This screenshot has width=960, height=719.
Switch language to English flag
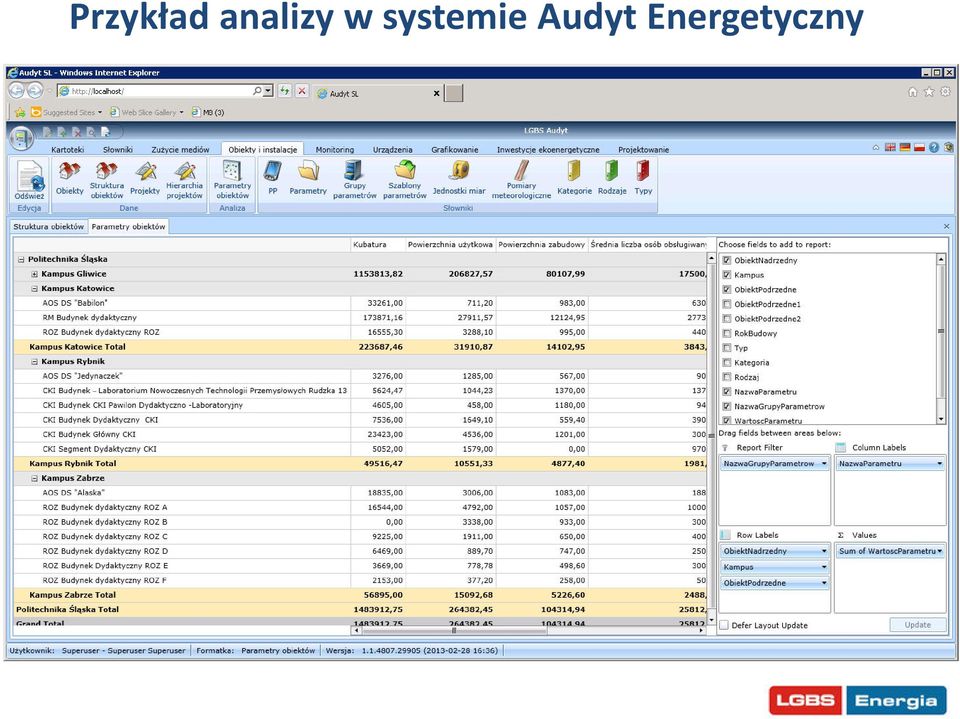tap(890, 148)
